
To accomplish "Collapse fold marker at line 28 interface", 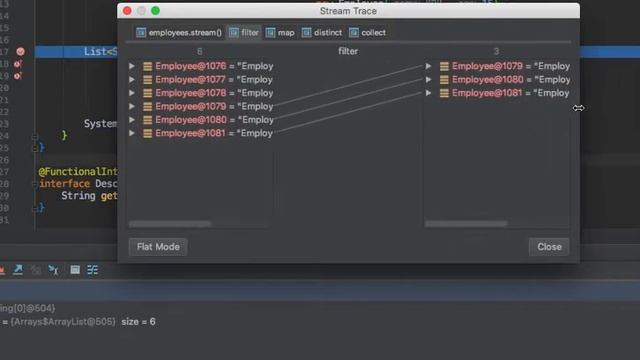I will pos(35,184).
